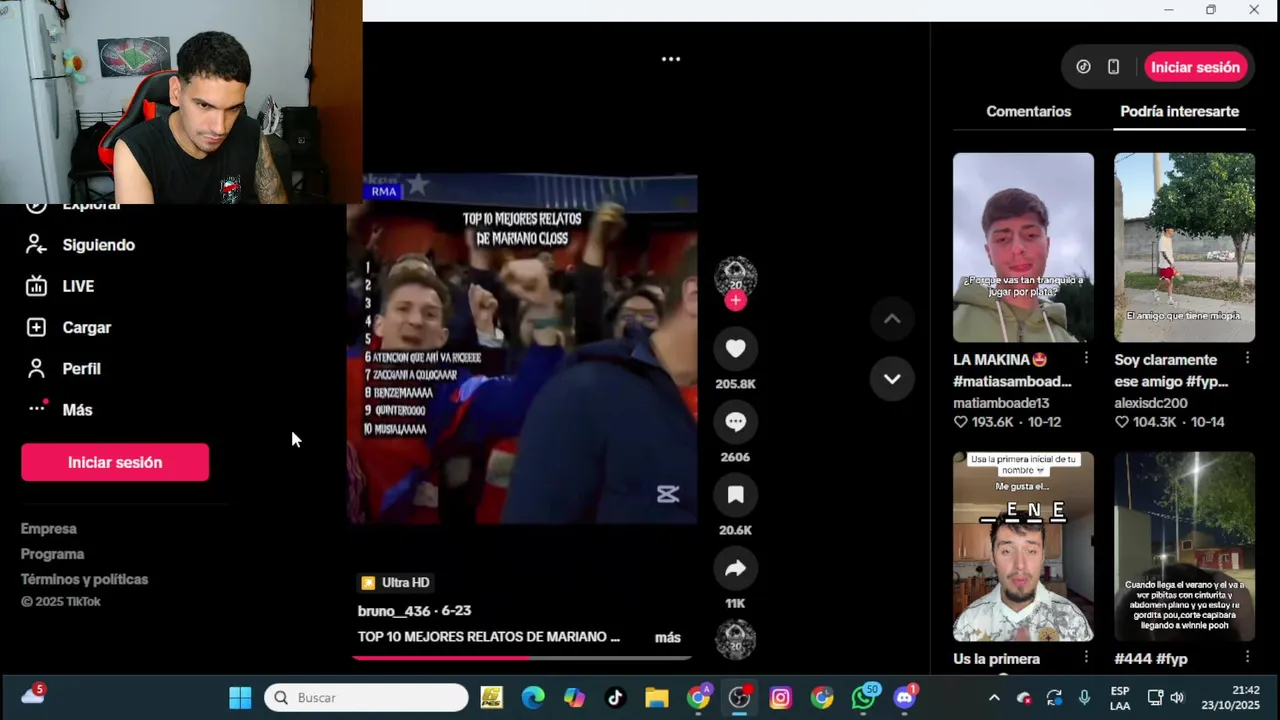Viewport: 1280px width, 720px height.
Task: Click the Ultra HD quality badge
Action: pos(395,582)
